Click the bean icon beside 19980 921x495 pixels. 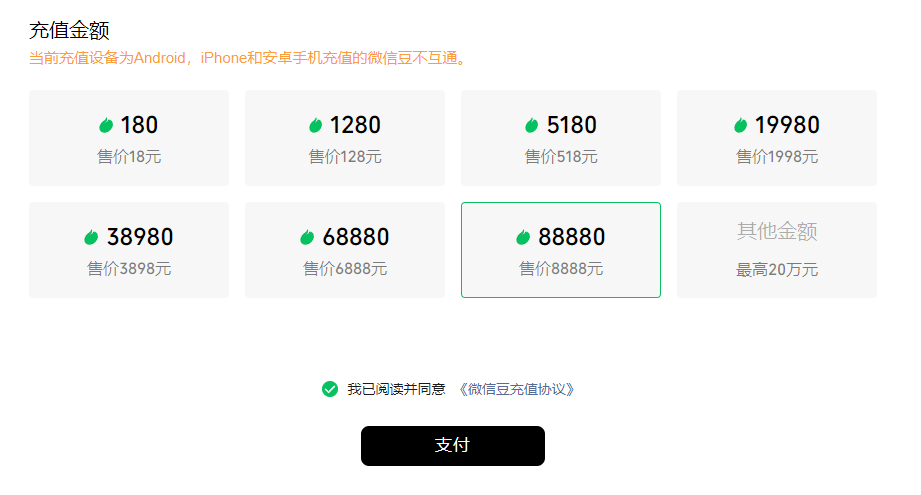pos(740,125)
